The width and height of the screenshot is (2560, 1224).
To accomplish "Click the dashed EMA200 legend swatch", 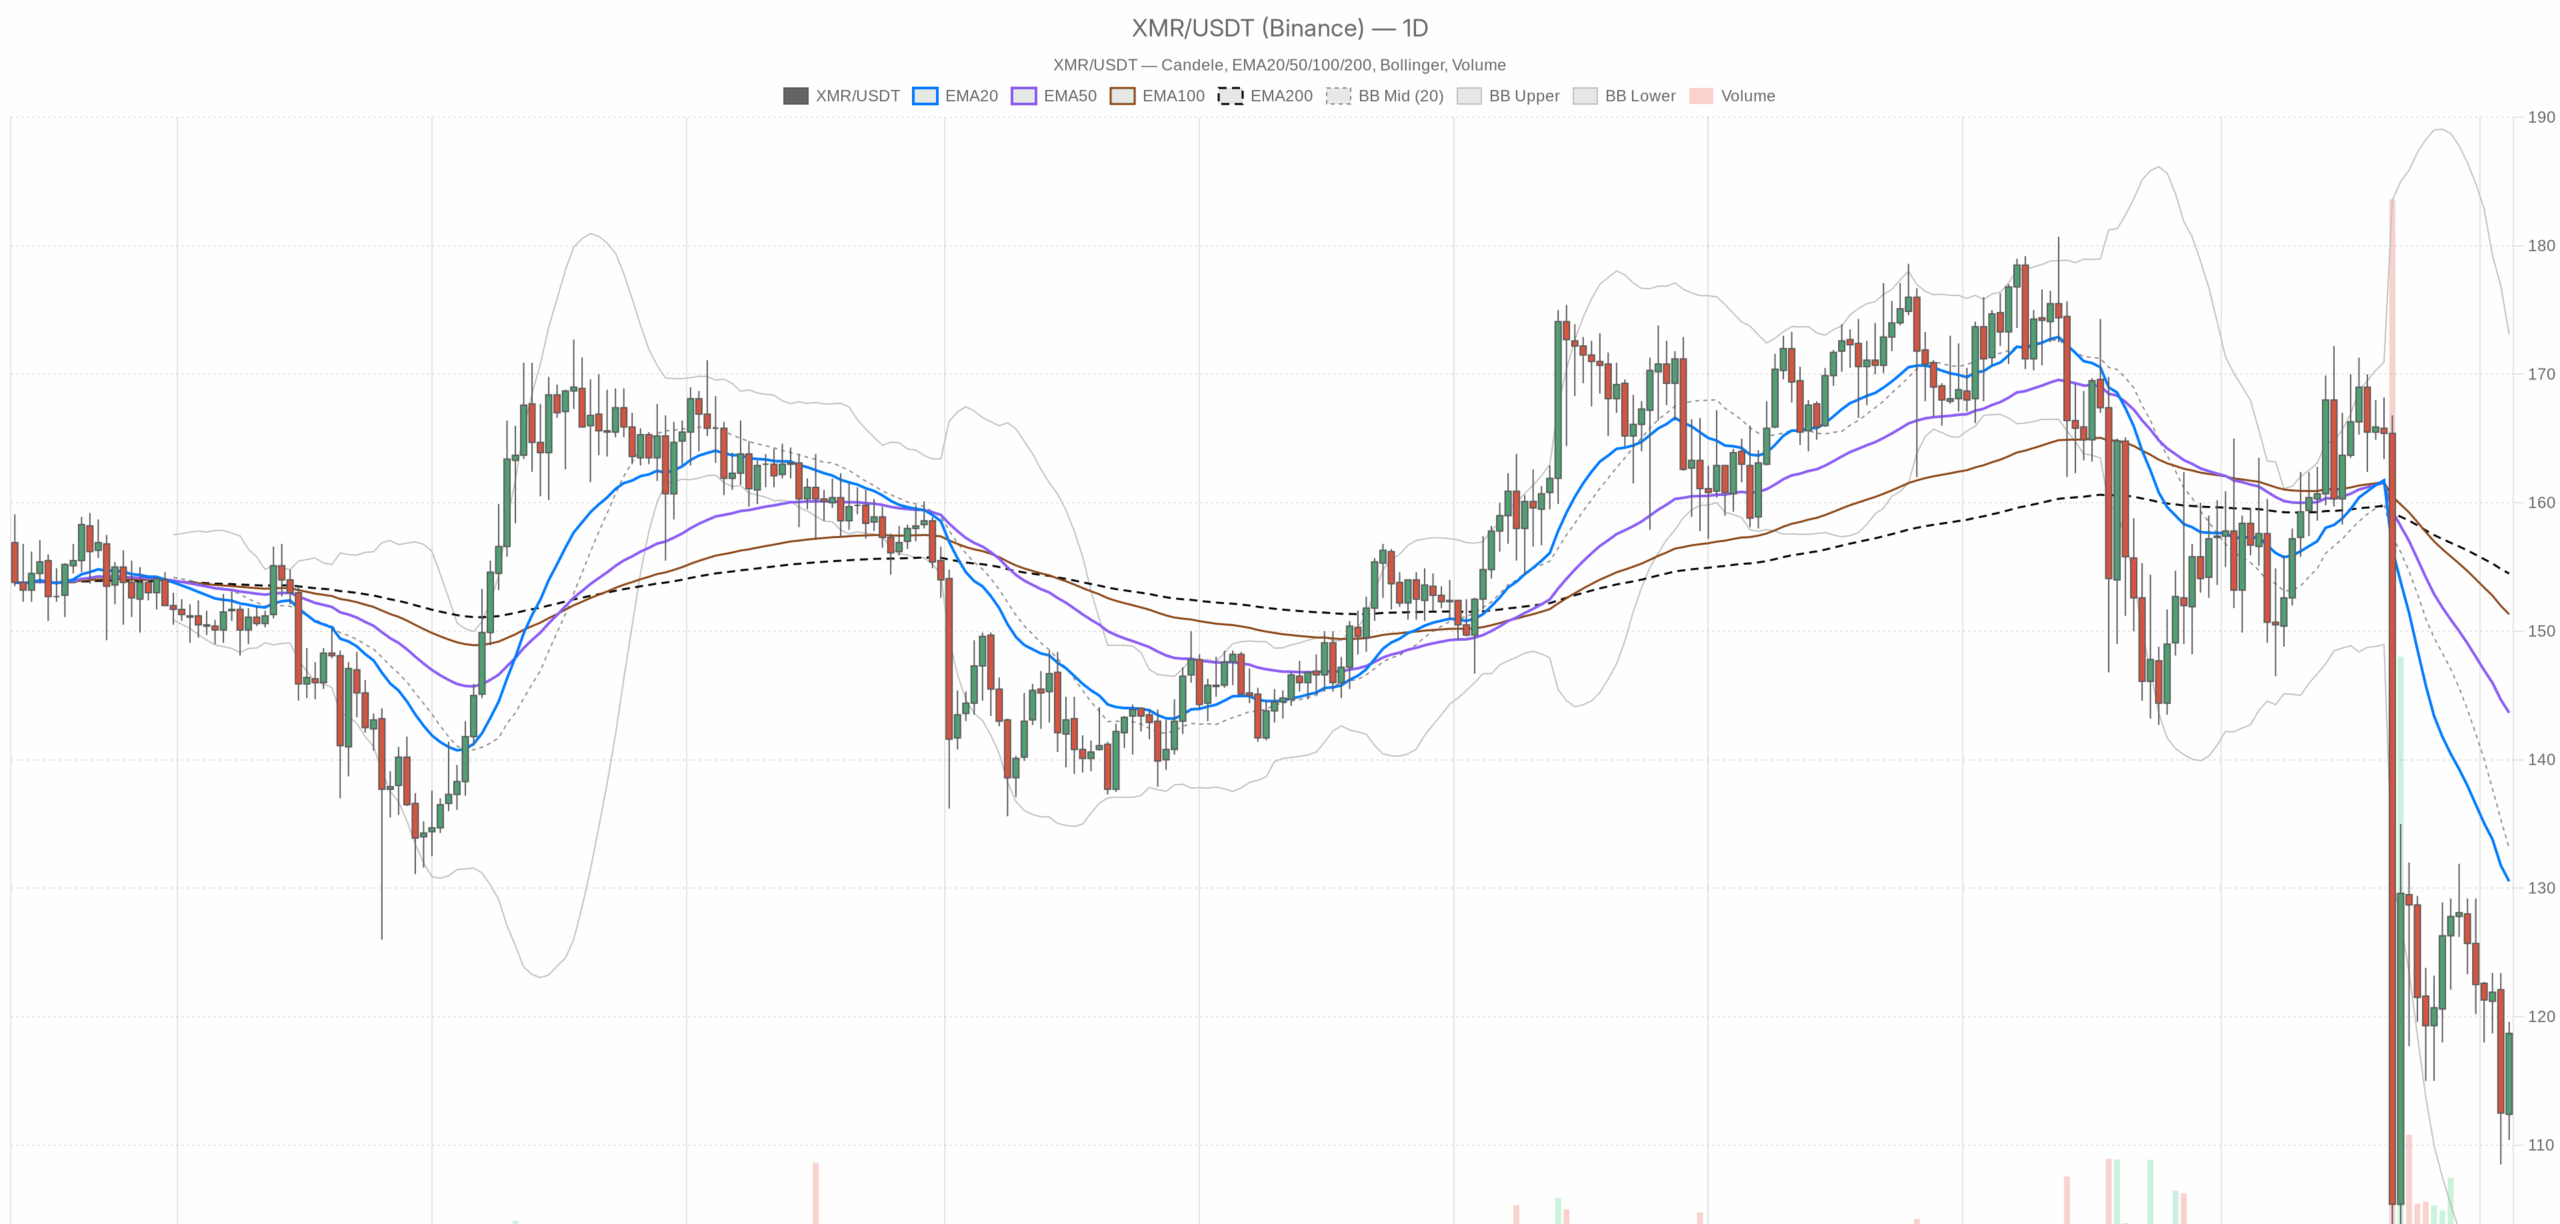I will pos(1231,95).
